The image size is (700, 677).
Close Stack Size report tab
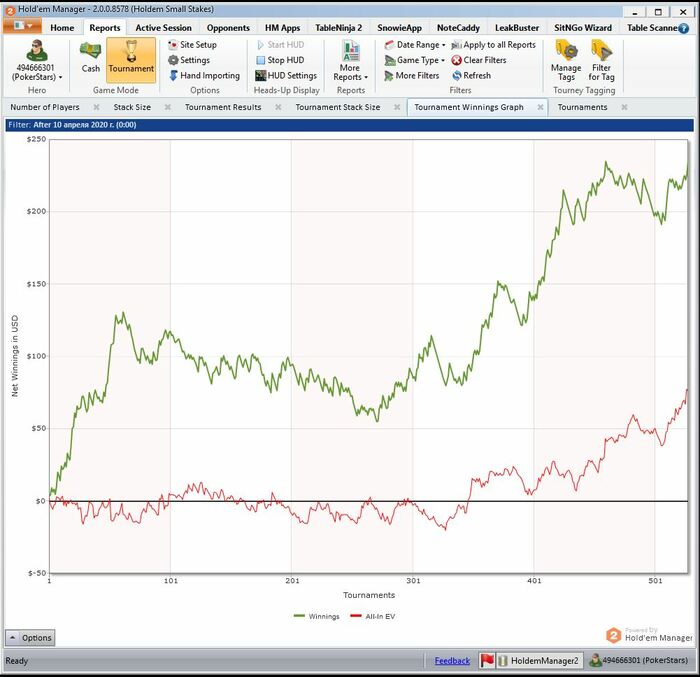[167, 107]
